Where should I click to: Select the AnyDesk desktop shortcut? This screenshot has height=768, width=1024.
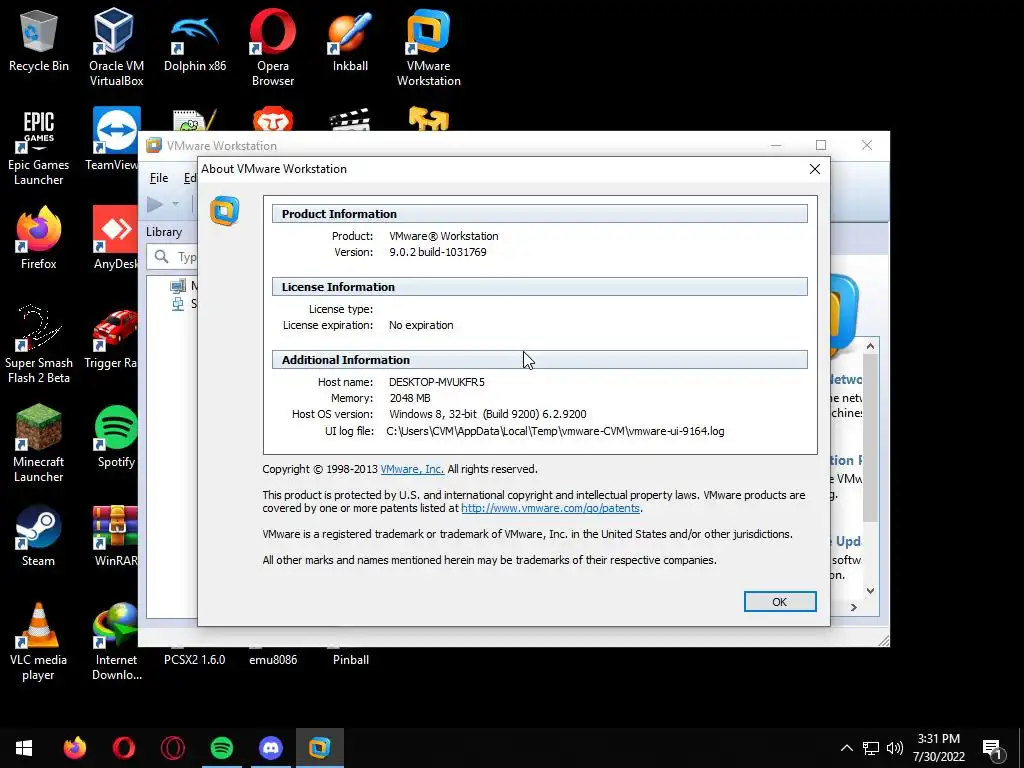115,238
